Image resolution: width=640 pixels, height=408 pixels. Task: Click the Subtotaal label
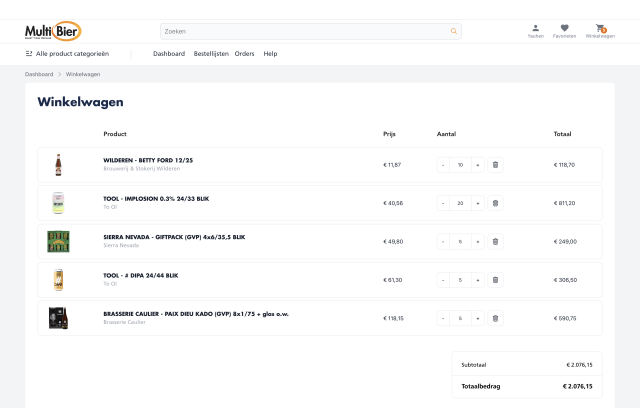coord(474,365)
